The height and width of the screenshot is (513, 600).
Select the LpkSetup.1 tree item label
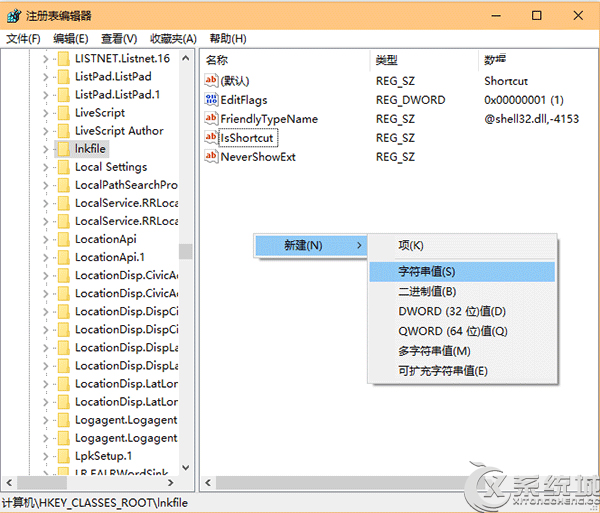coord(103,456)
